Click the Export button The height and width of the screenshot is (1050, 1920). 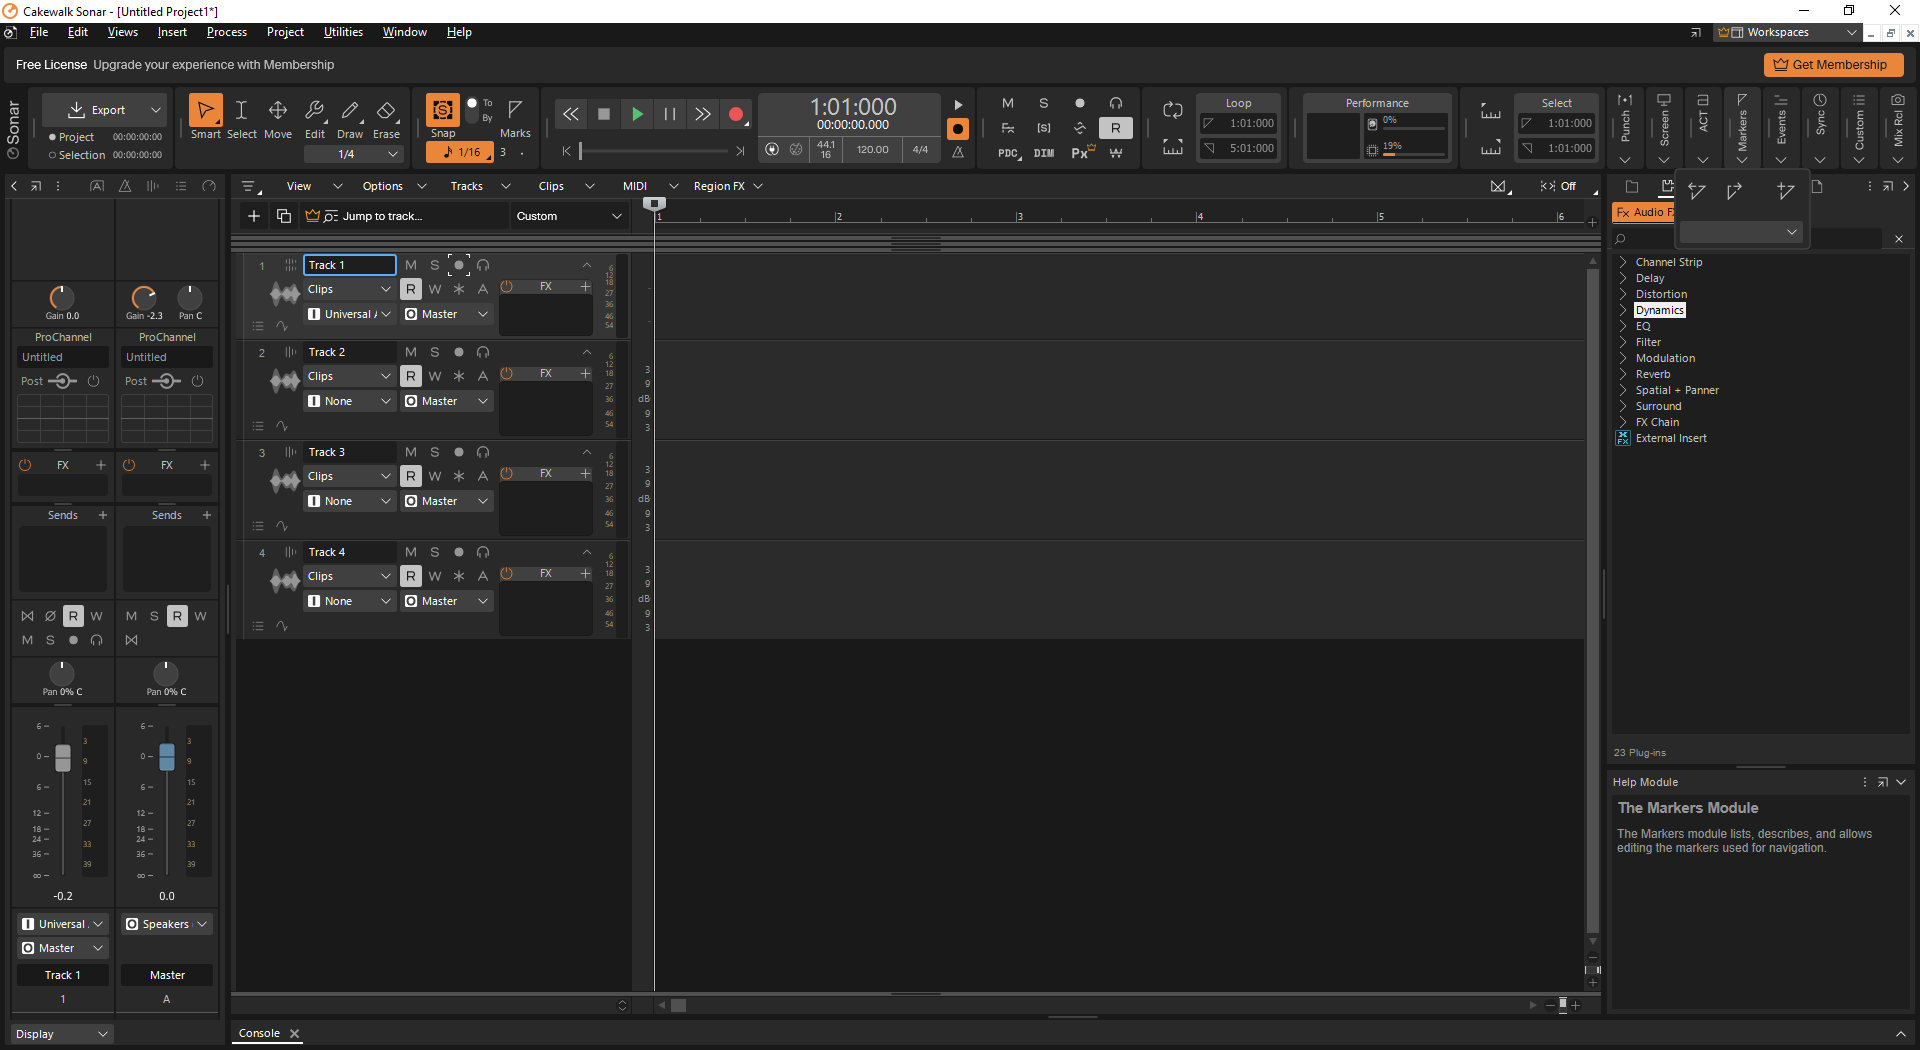click(98, 110)
